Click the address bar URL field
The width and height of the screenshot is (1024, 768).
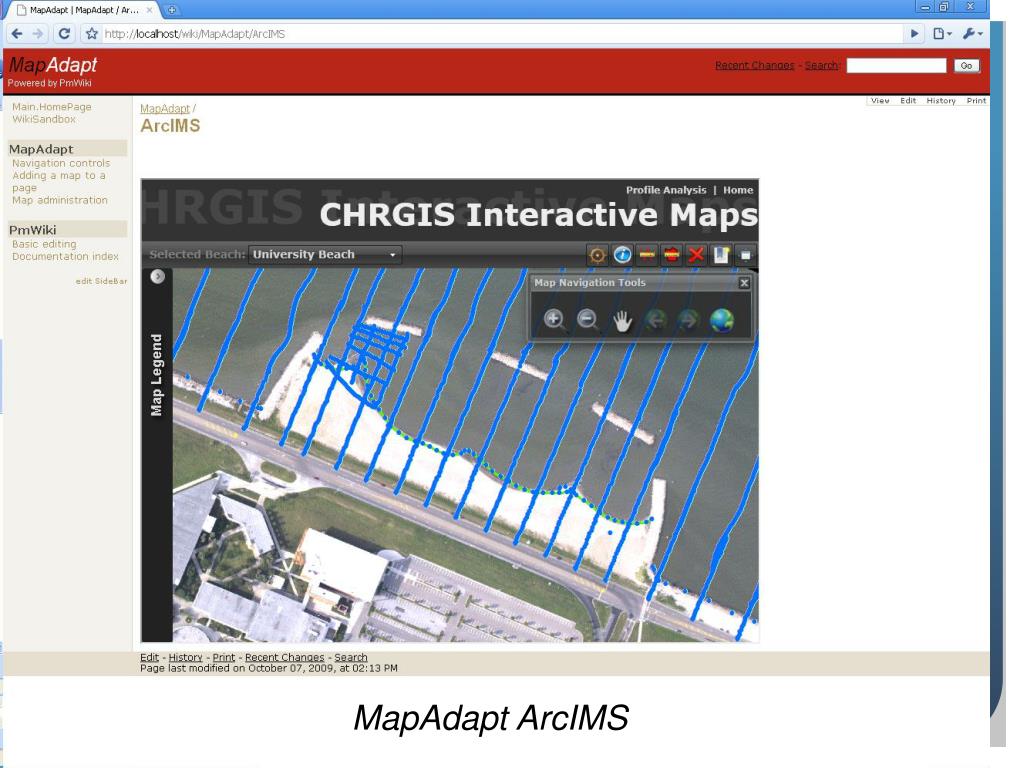coord(503,34)
